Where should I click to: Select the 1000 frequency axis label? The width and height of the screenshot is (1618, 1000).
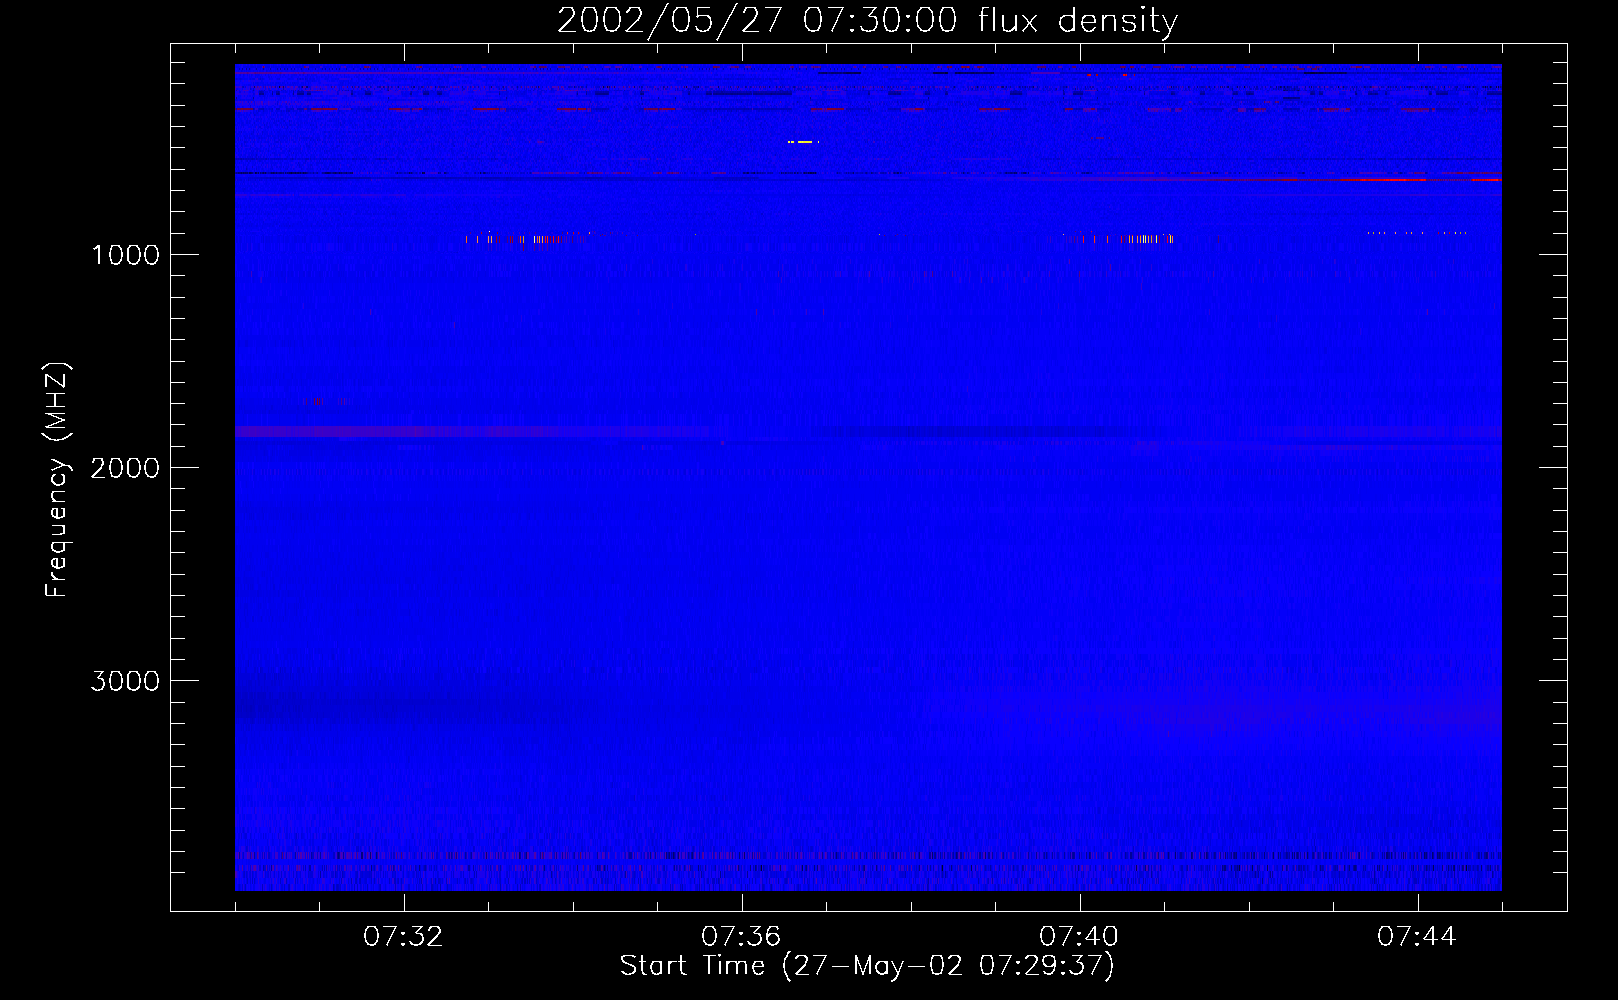(125, 255)
